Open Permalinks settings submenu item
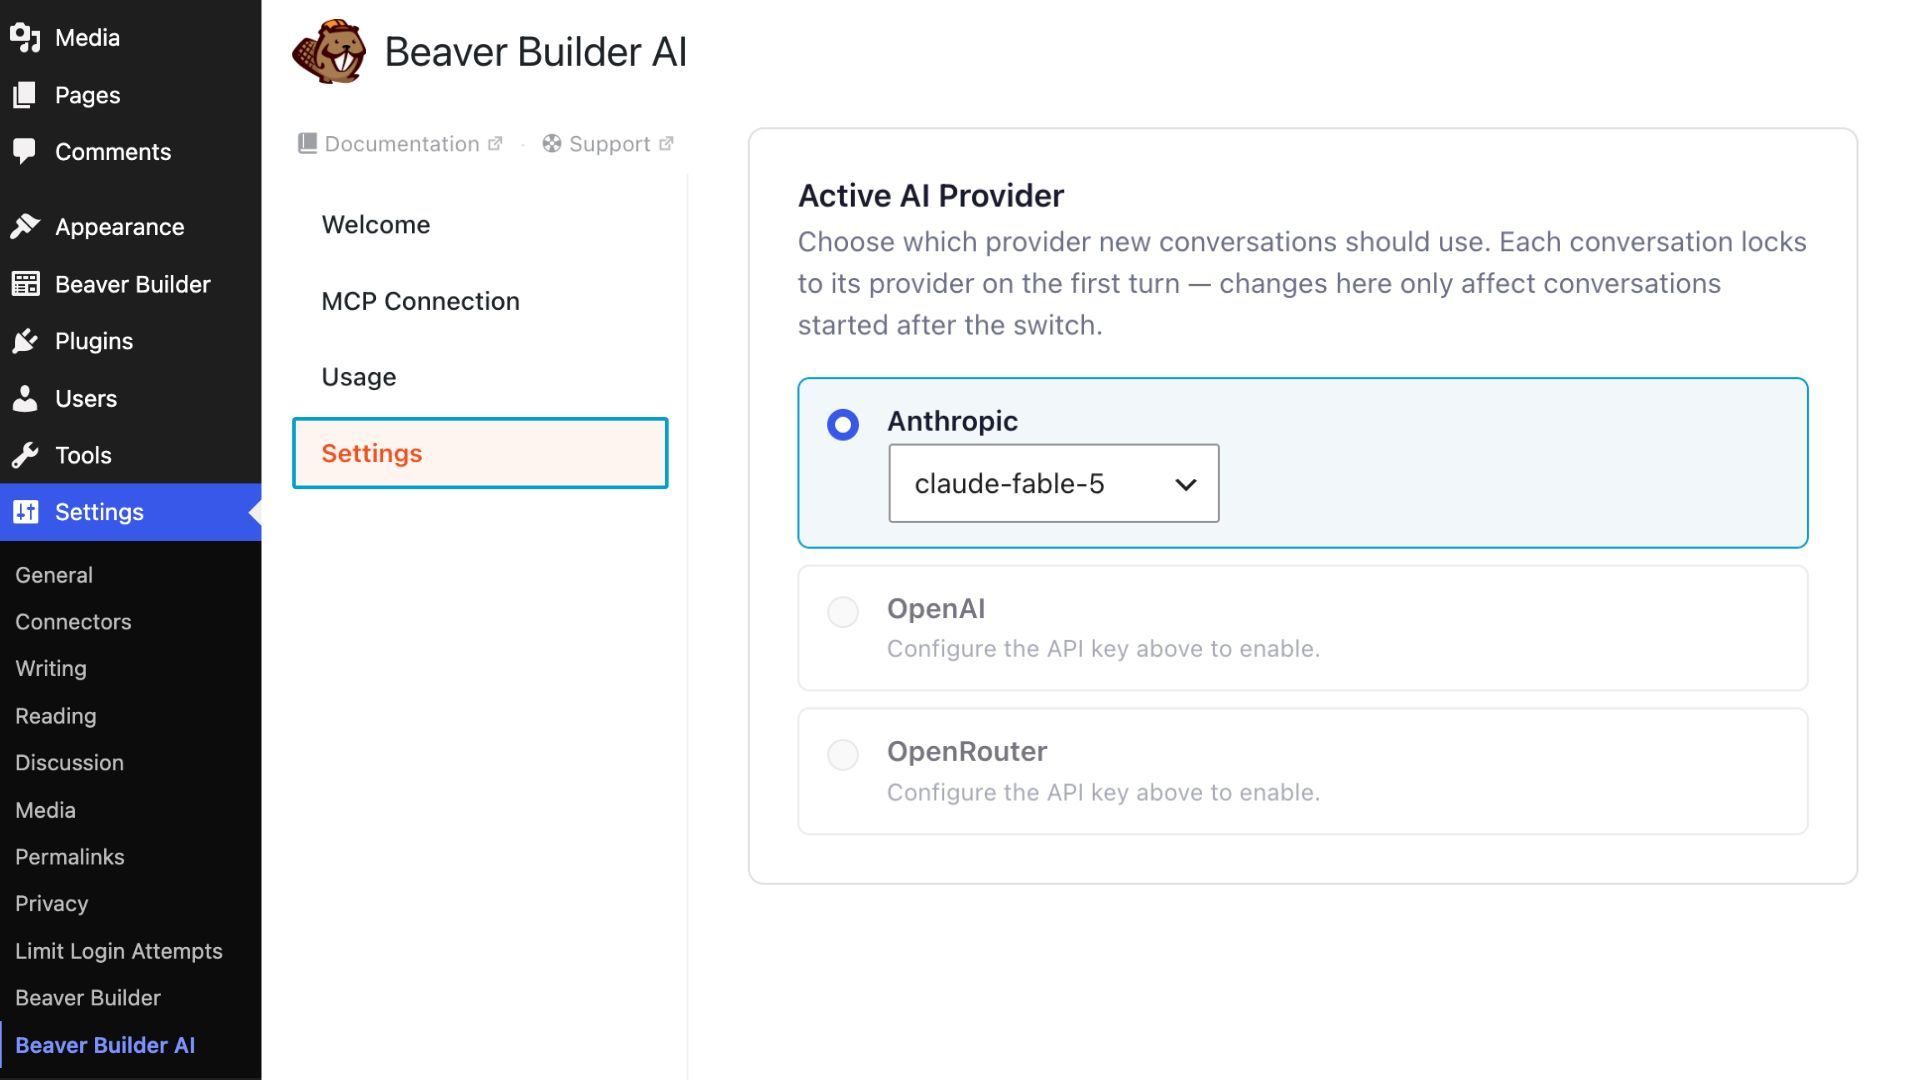The width and height of the screenshot is (1920, 1080). (x=70, y=857)
